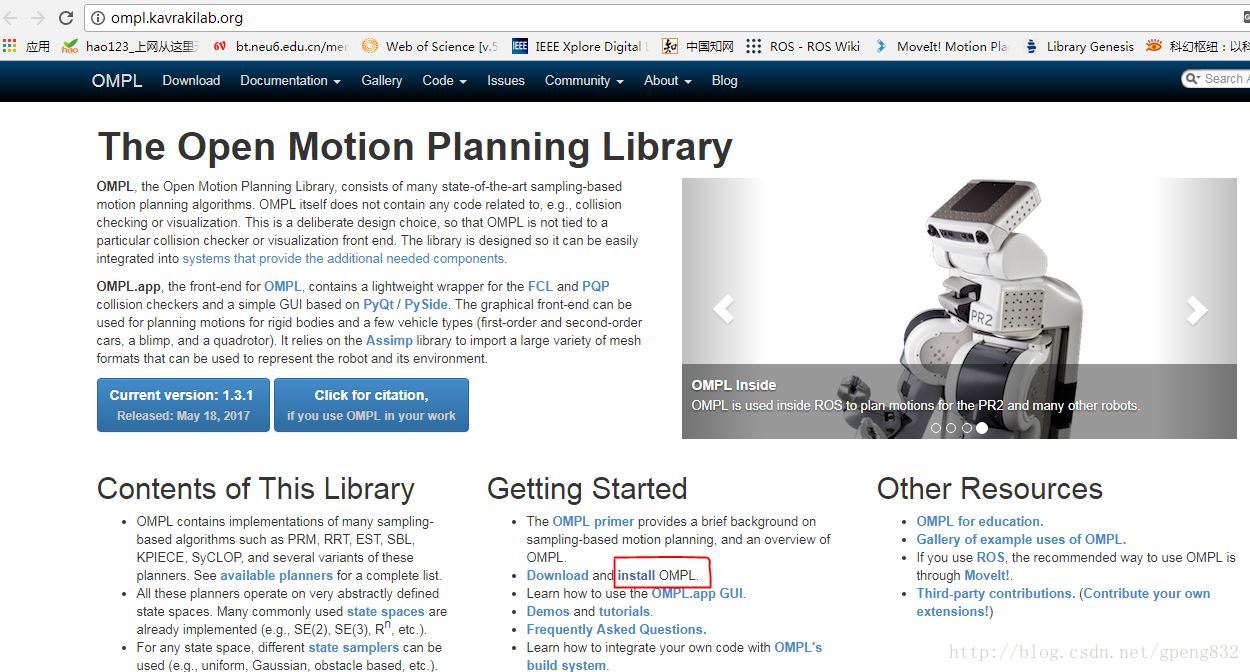
Task: Select first carousel indicator dot
Action: point(936,428)
